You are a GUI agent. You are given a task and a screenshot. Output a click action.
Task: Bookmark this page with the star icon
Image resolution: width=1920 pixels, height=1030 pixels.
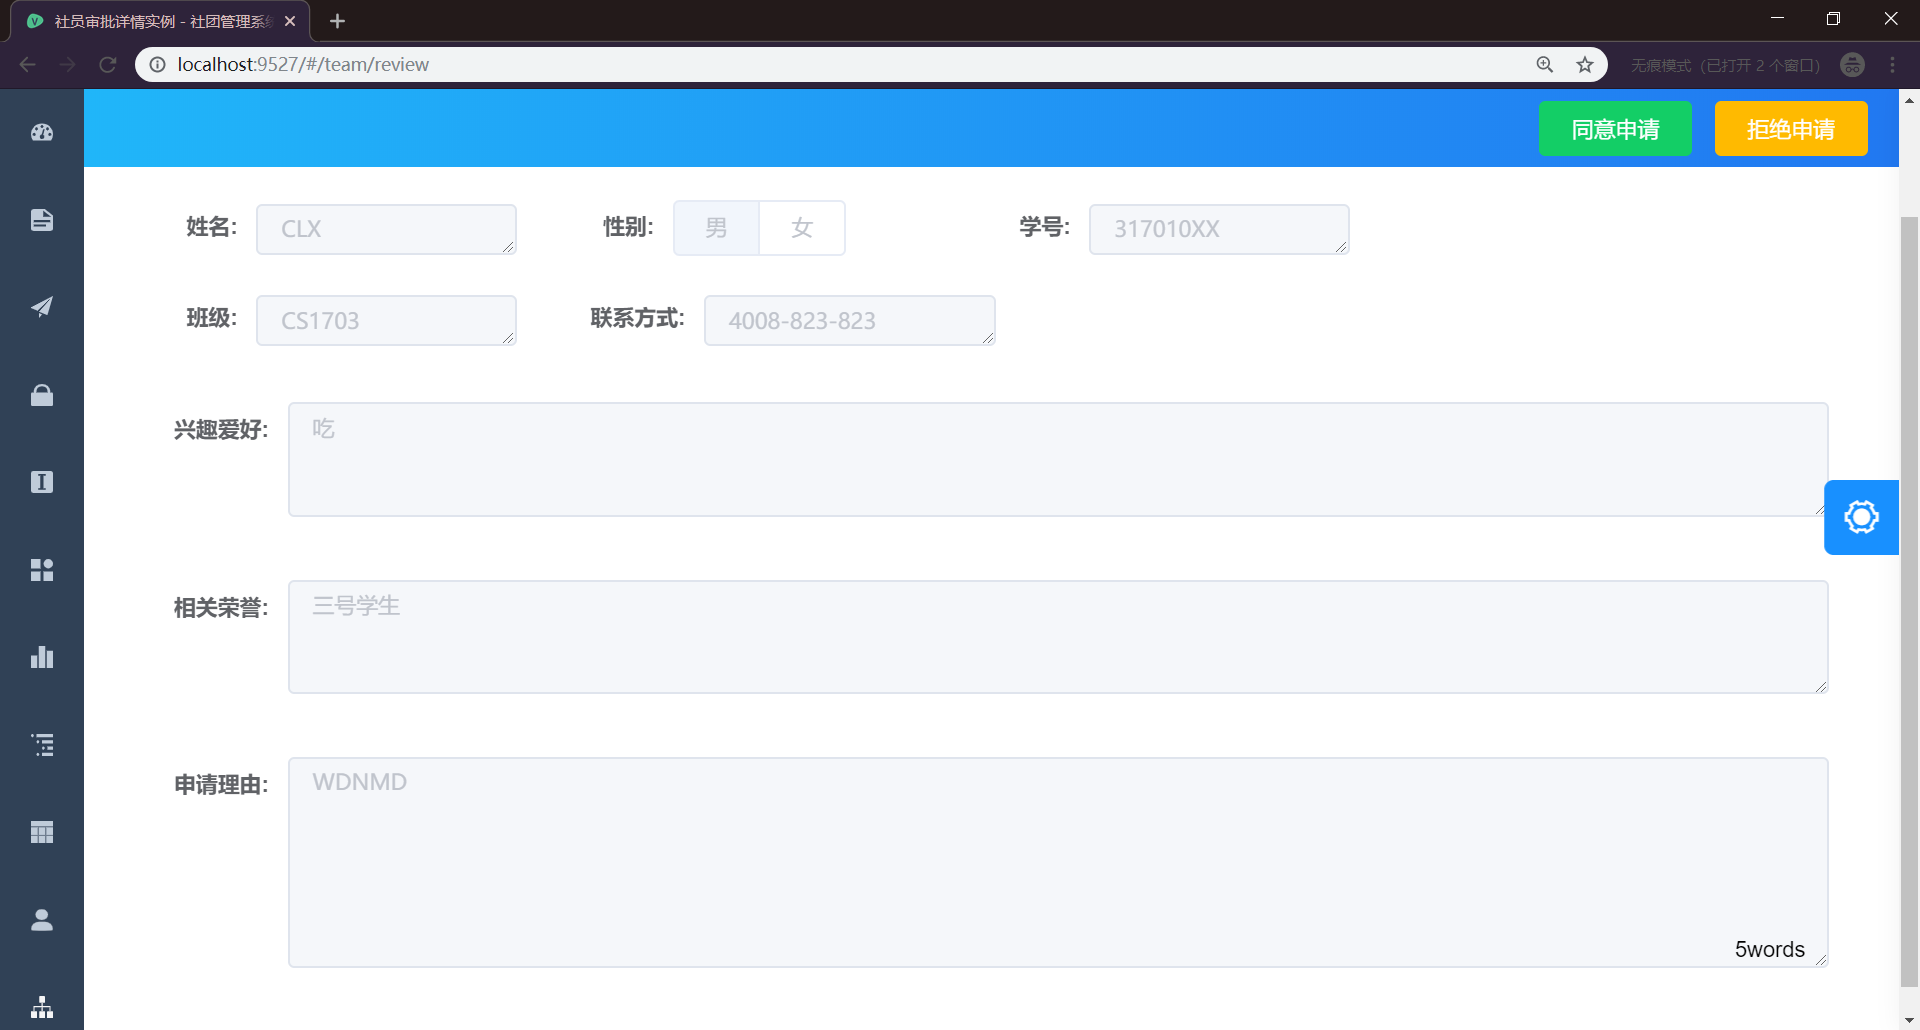1585,64
